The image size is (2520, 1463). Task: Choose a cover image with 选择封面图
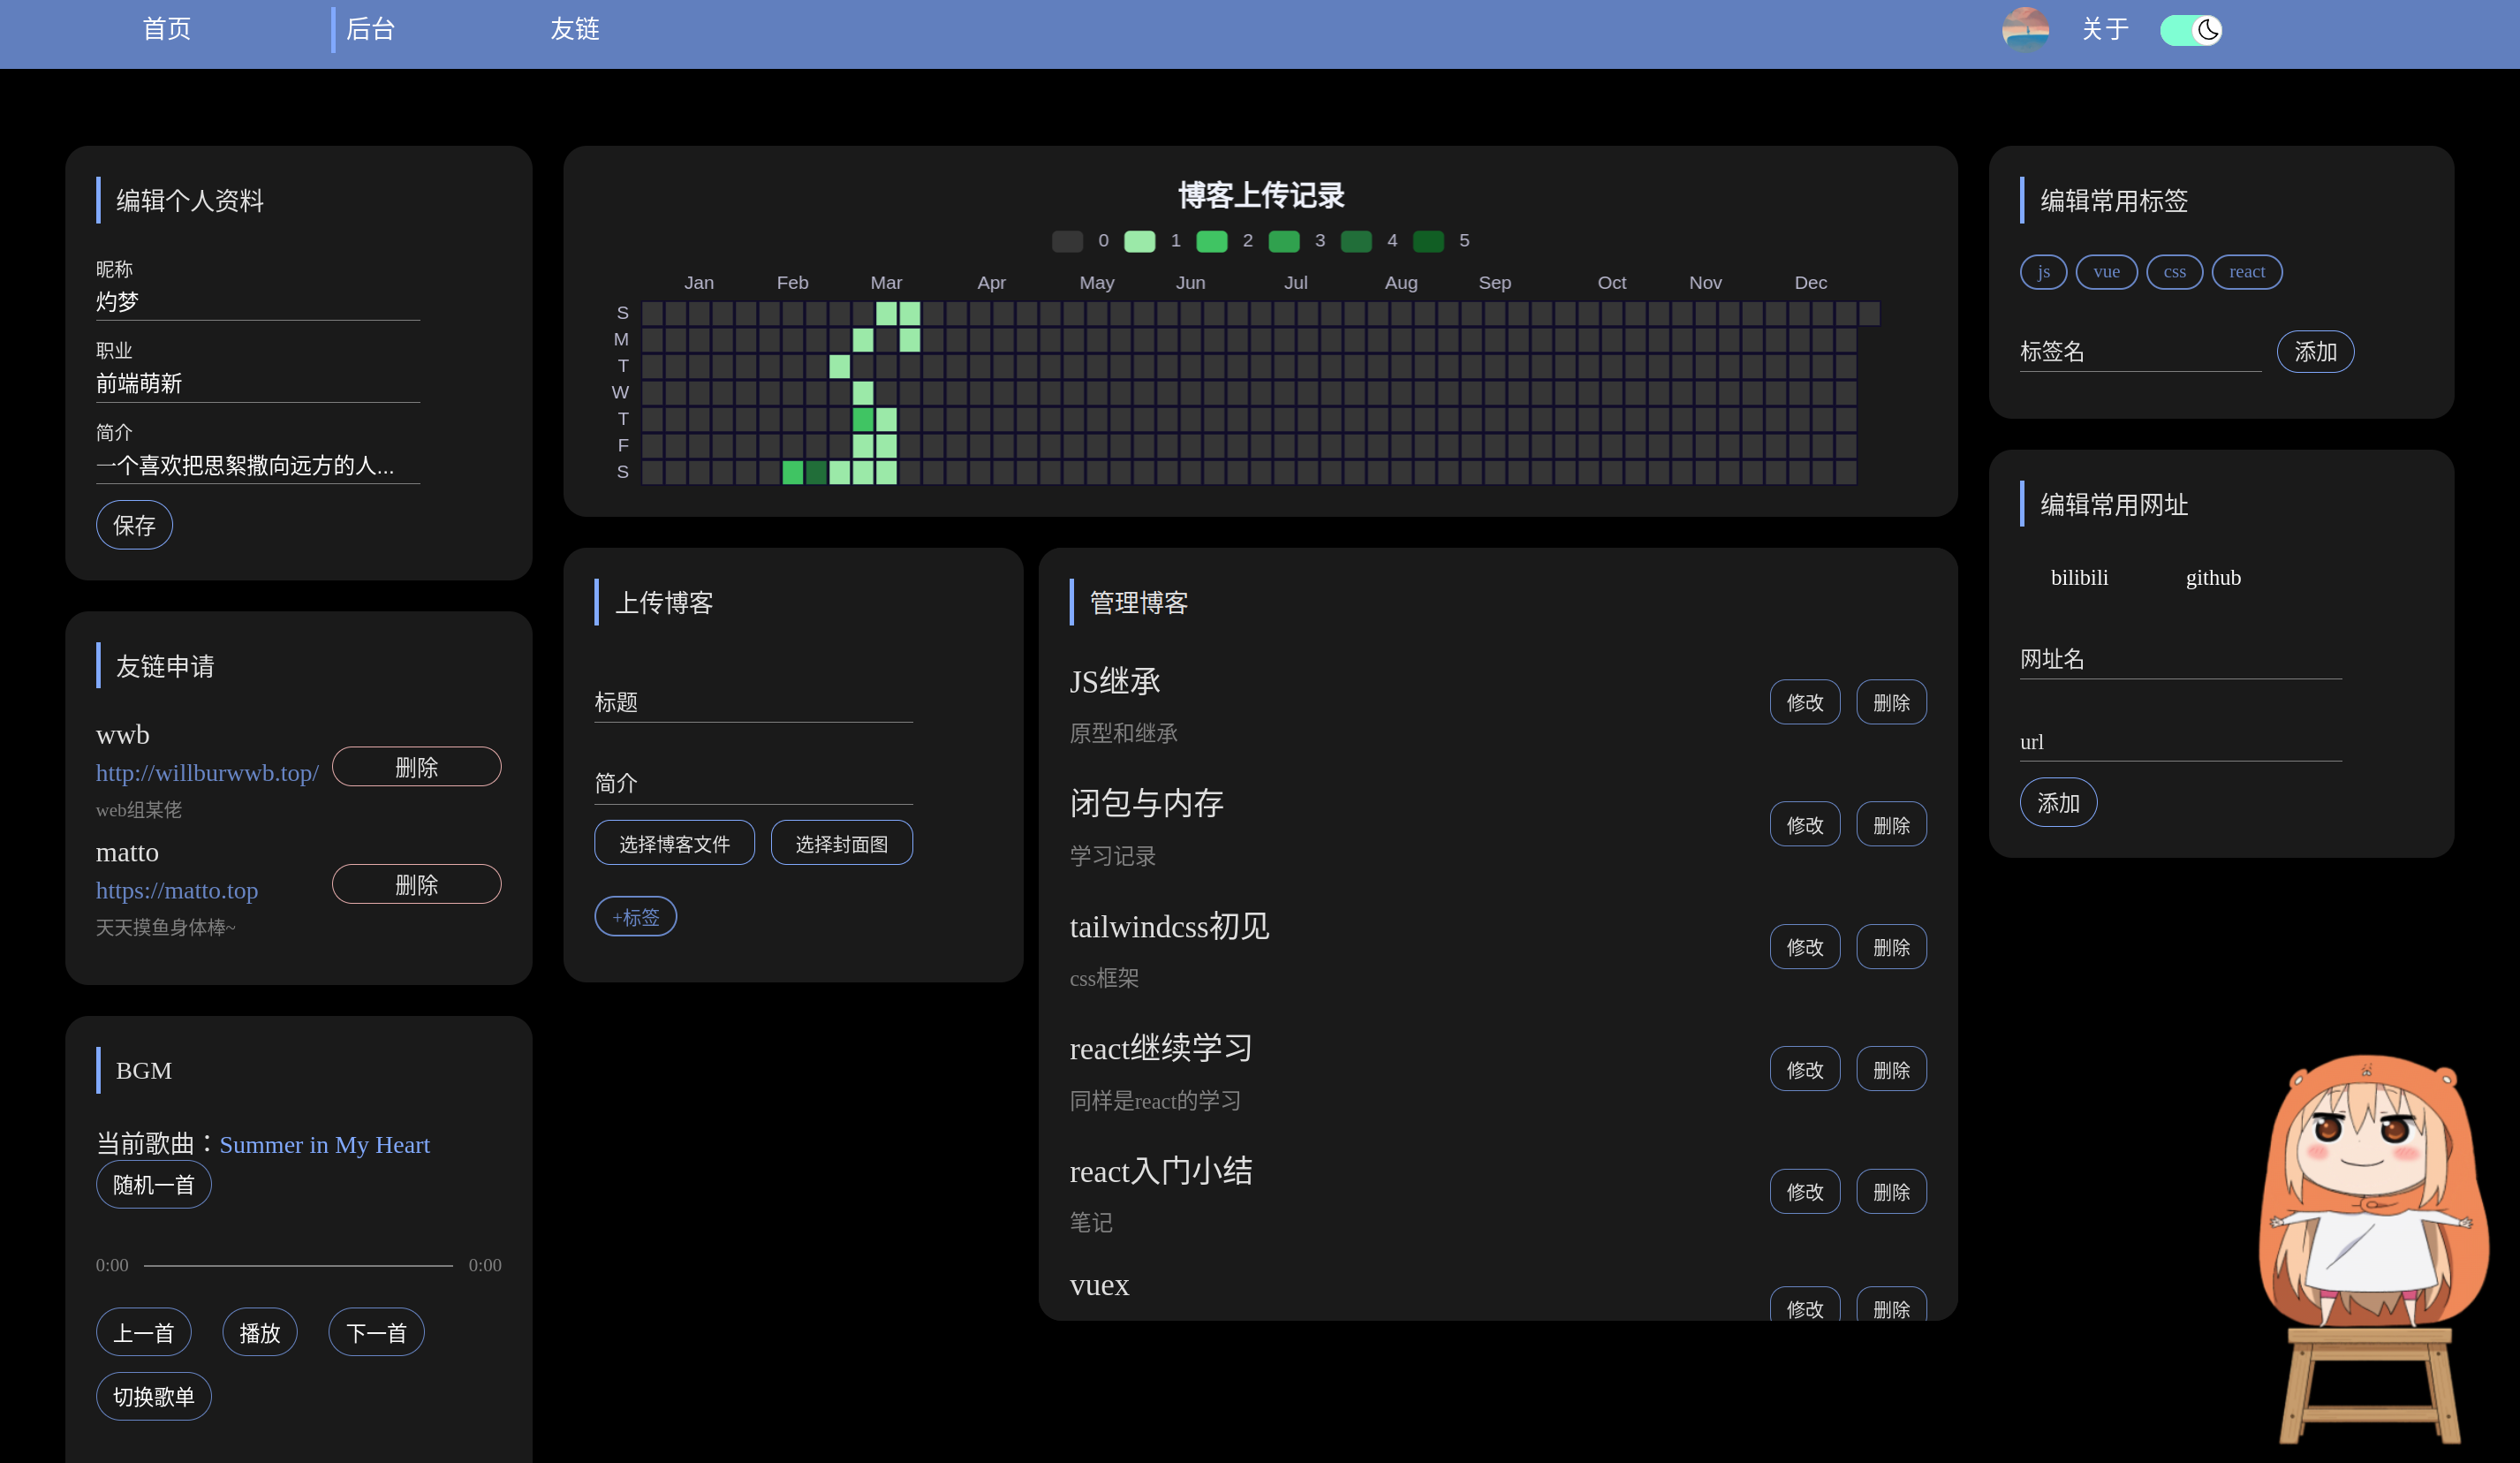pos(841,843)
